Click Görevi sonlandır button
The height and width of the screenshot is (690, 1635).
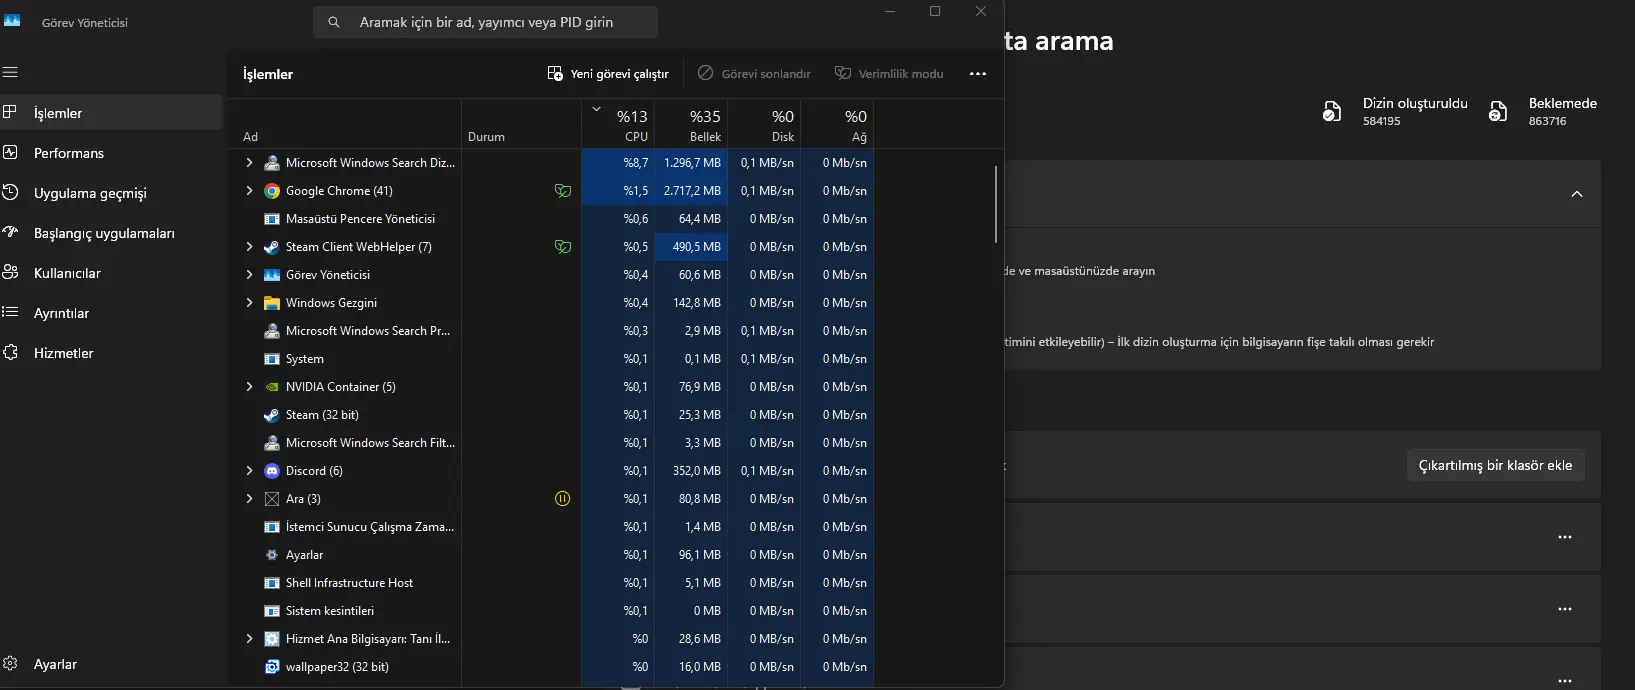pos(754,74)
